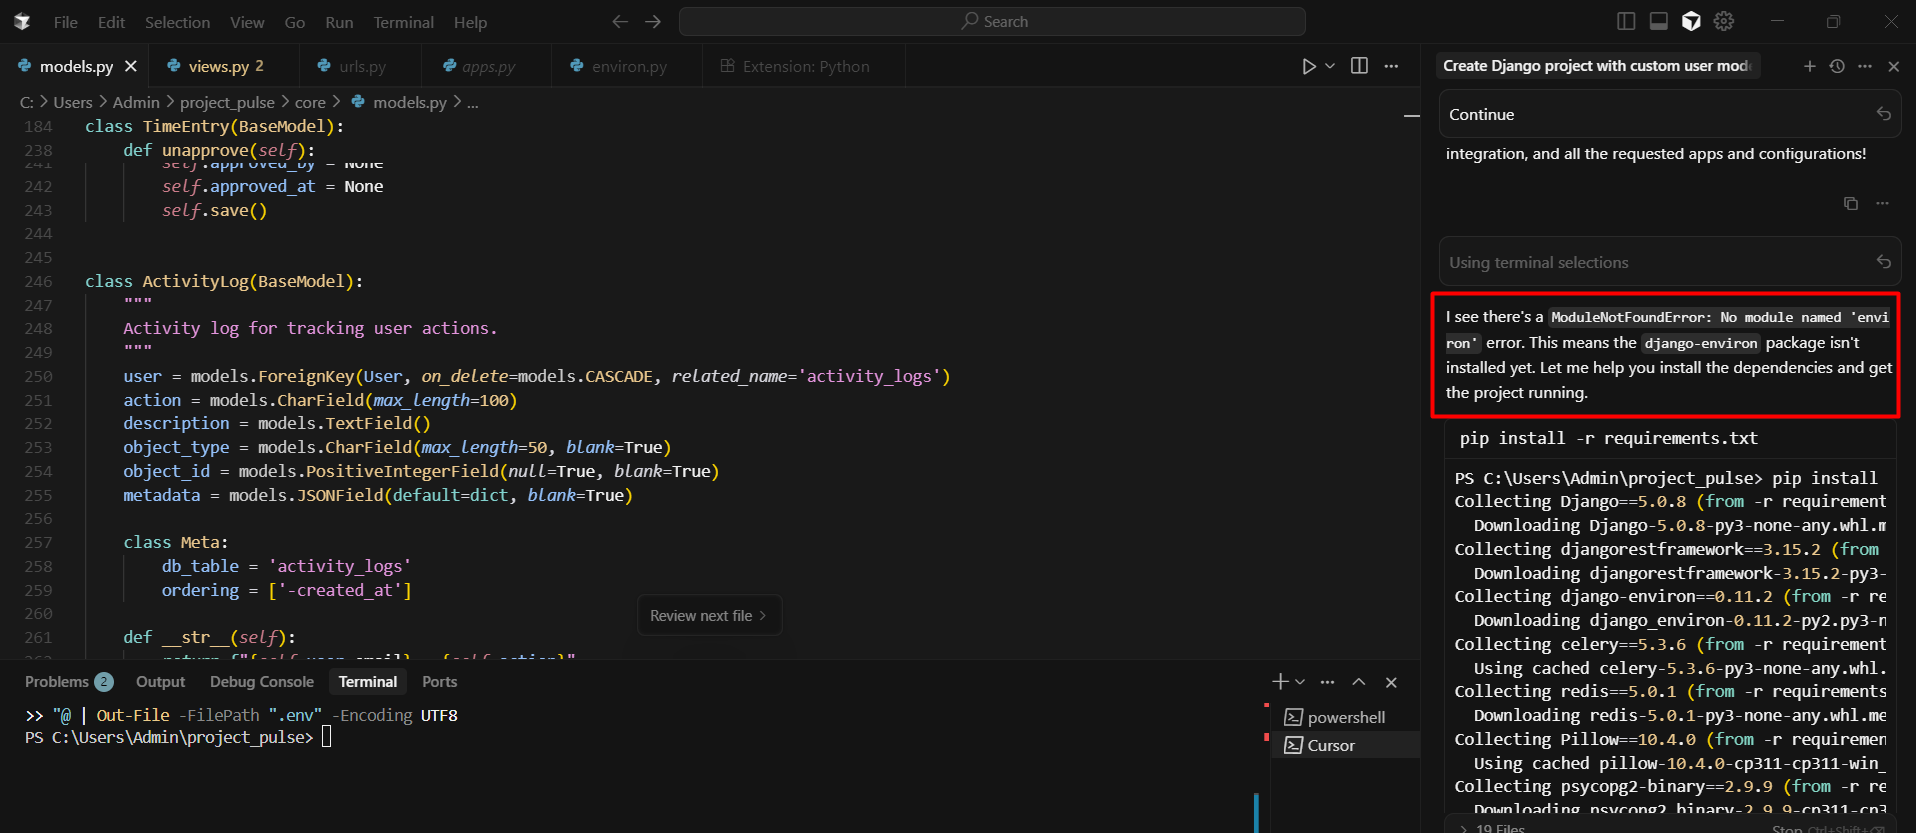Image resolution: width=1916 pixels, height=833 pixels.
Task: Start a new chat with plus icon
Action: (1809, 66)
